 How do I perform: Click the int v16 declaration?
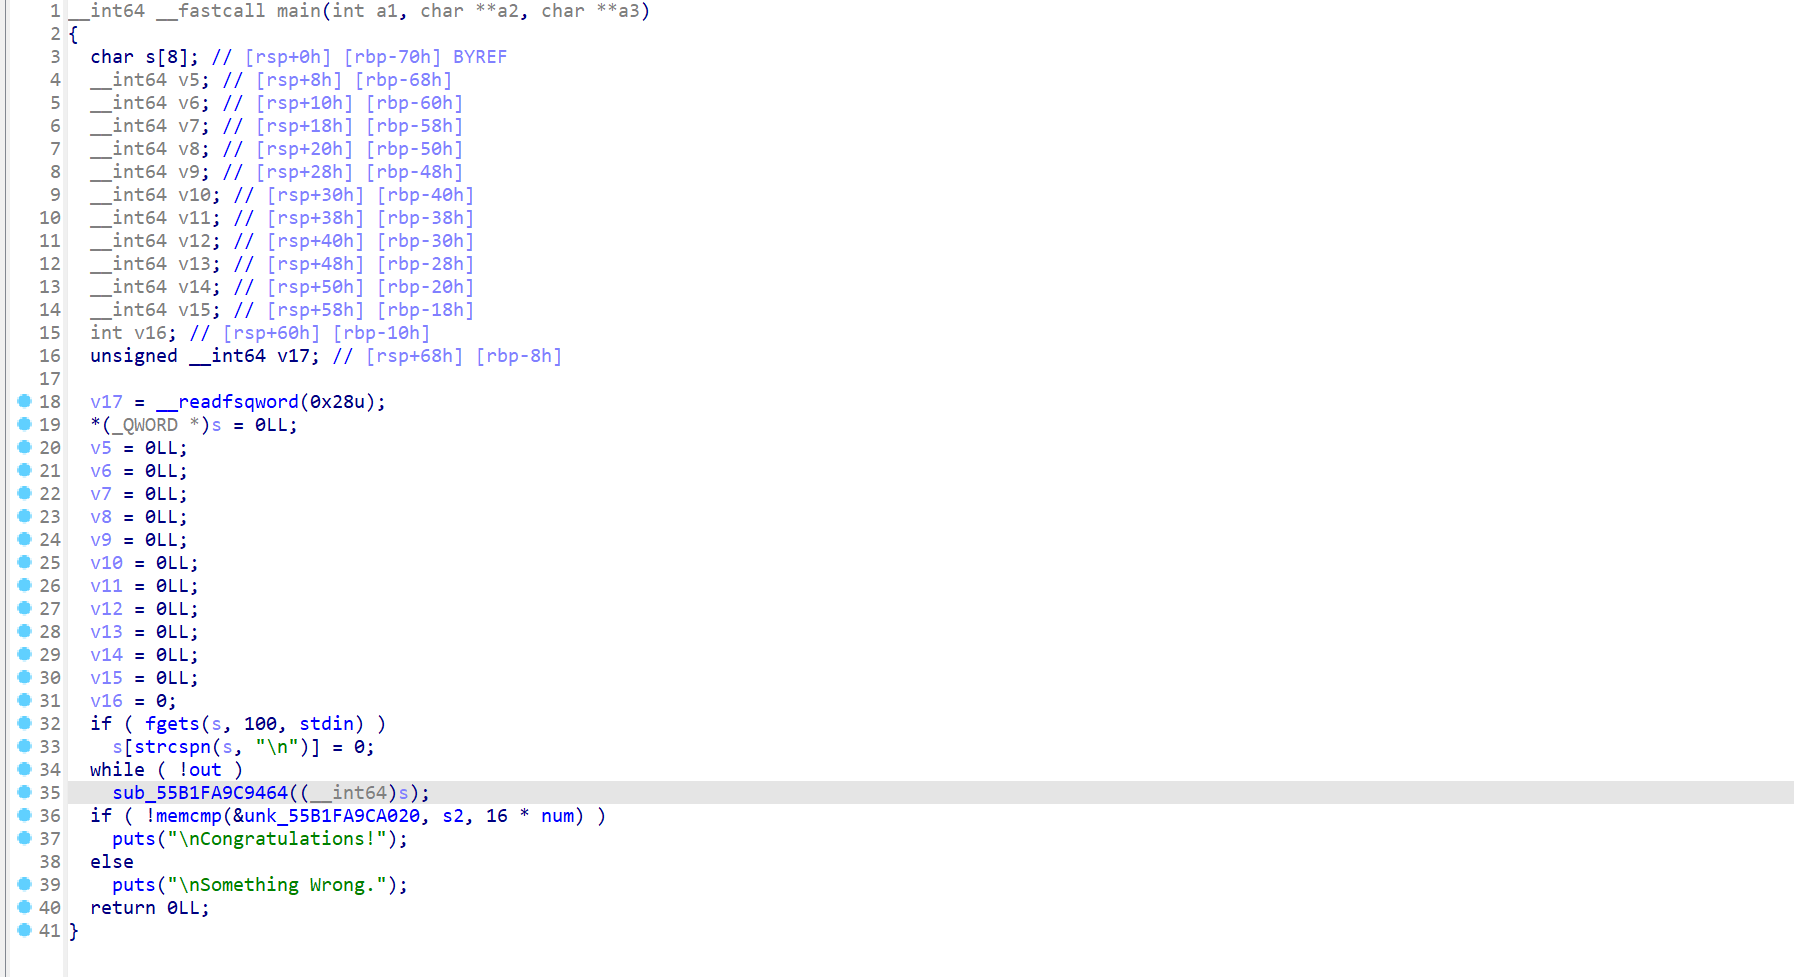point(133,333)
